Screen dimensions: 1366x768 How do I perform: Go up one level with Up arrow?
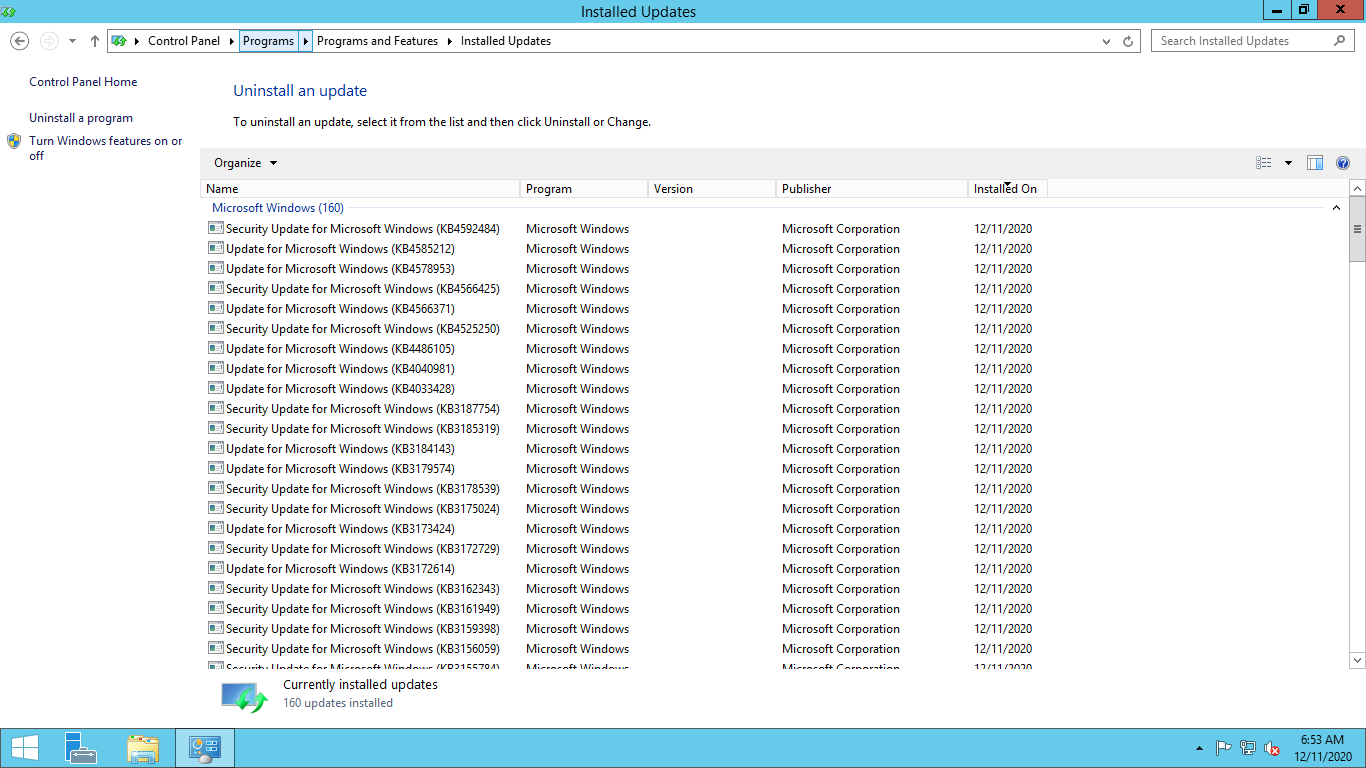pyautogui.click(x=95, y=41)
